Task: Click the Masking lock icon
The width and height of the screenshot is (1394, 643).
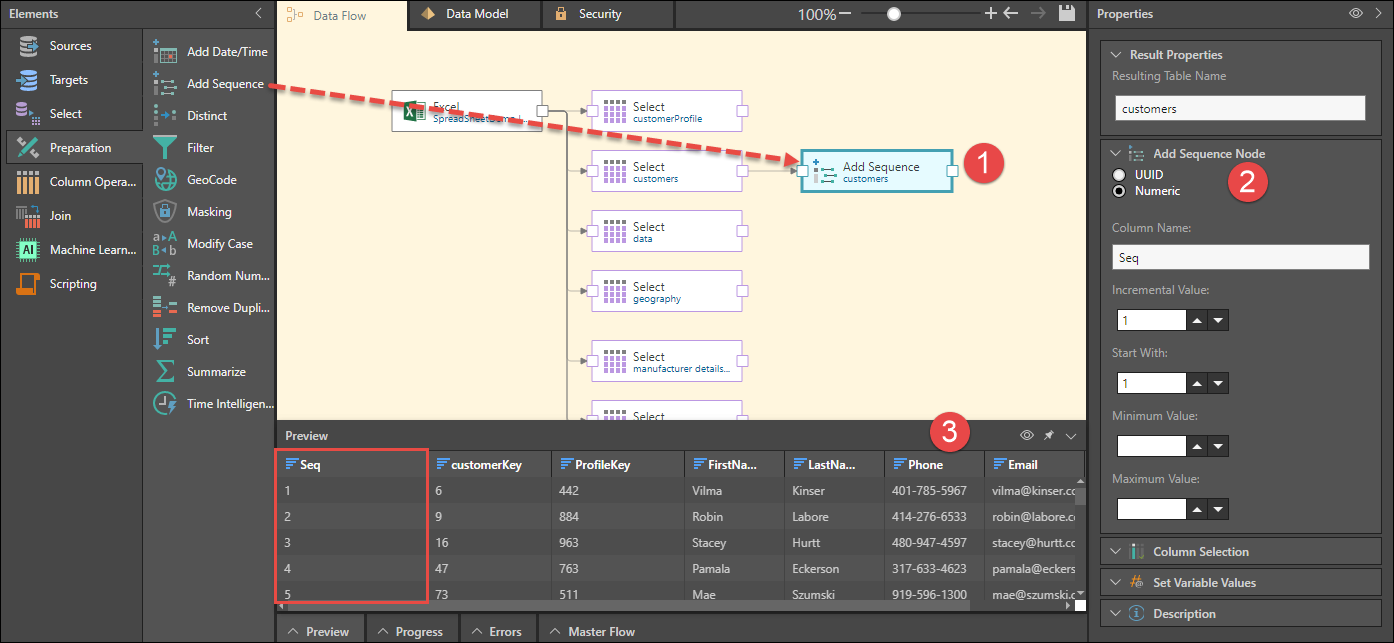Action: pyautogui.click(x=165, y=212)
